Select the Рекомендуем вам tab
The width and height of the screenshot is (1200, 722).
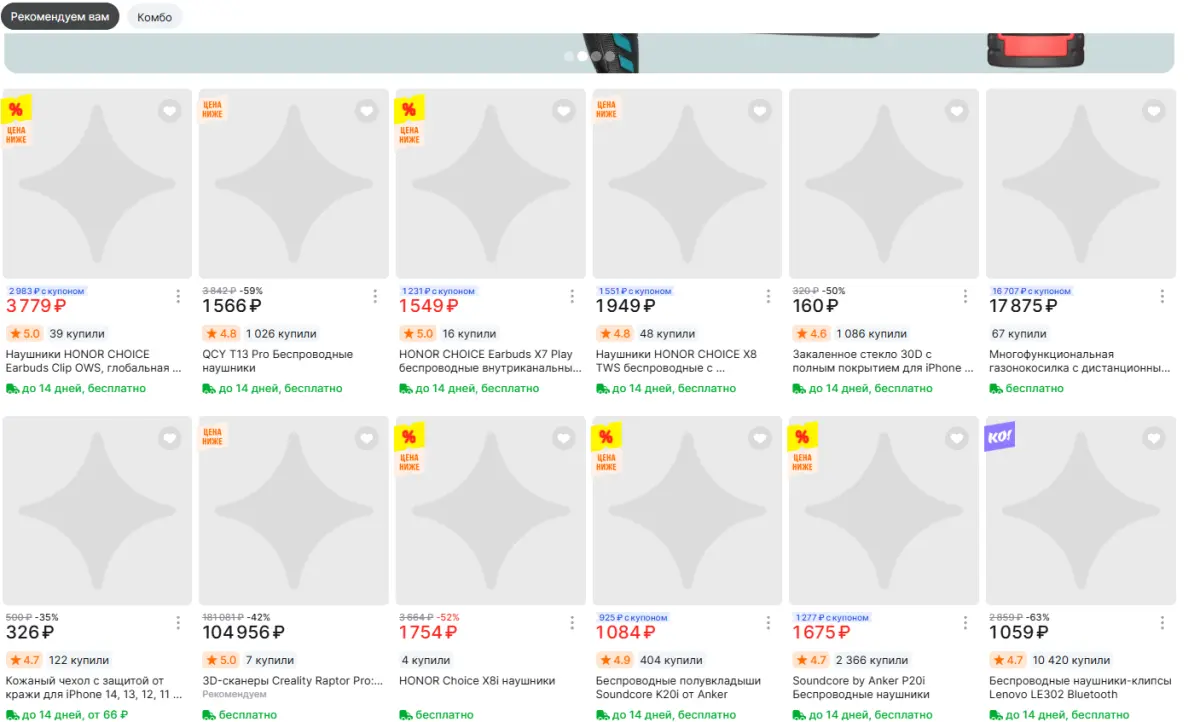(60, 17)
